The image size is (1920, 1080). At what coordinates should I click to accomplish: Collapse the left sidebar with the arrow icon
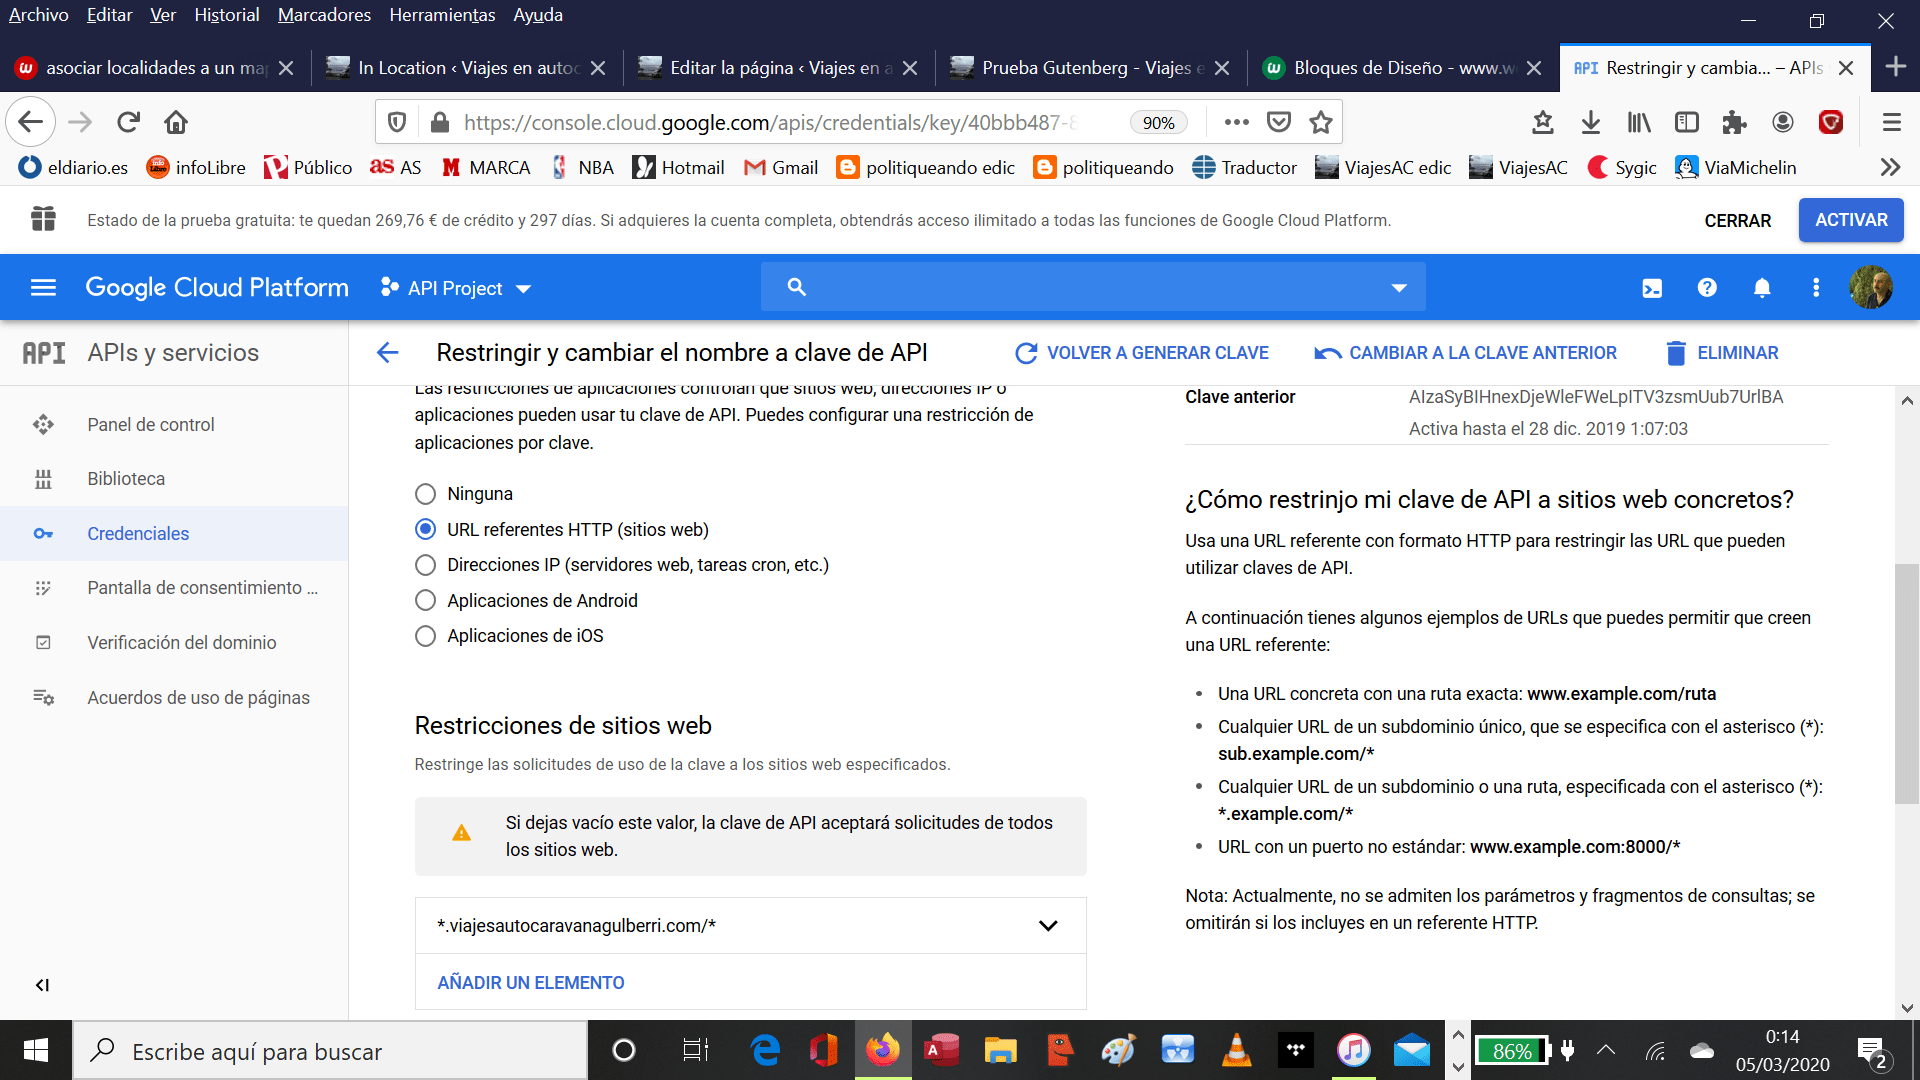click(x=42, y=985)
